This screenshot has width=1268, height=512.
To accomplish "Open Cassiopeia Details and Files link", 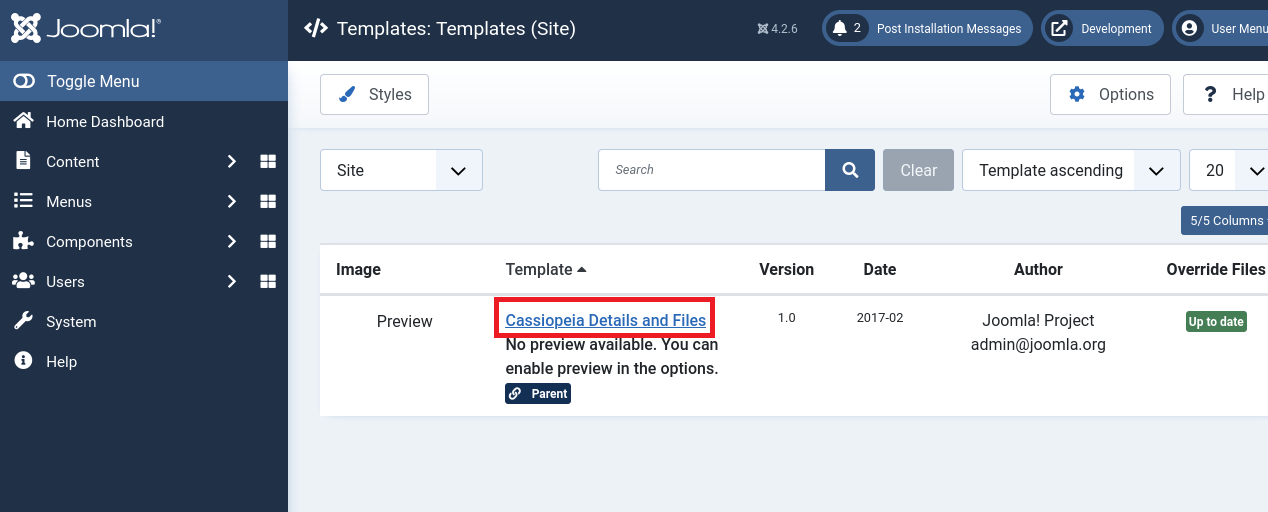I will click(606, 321).
